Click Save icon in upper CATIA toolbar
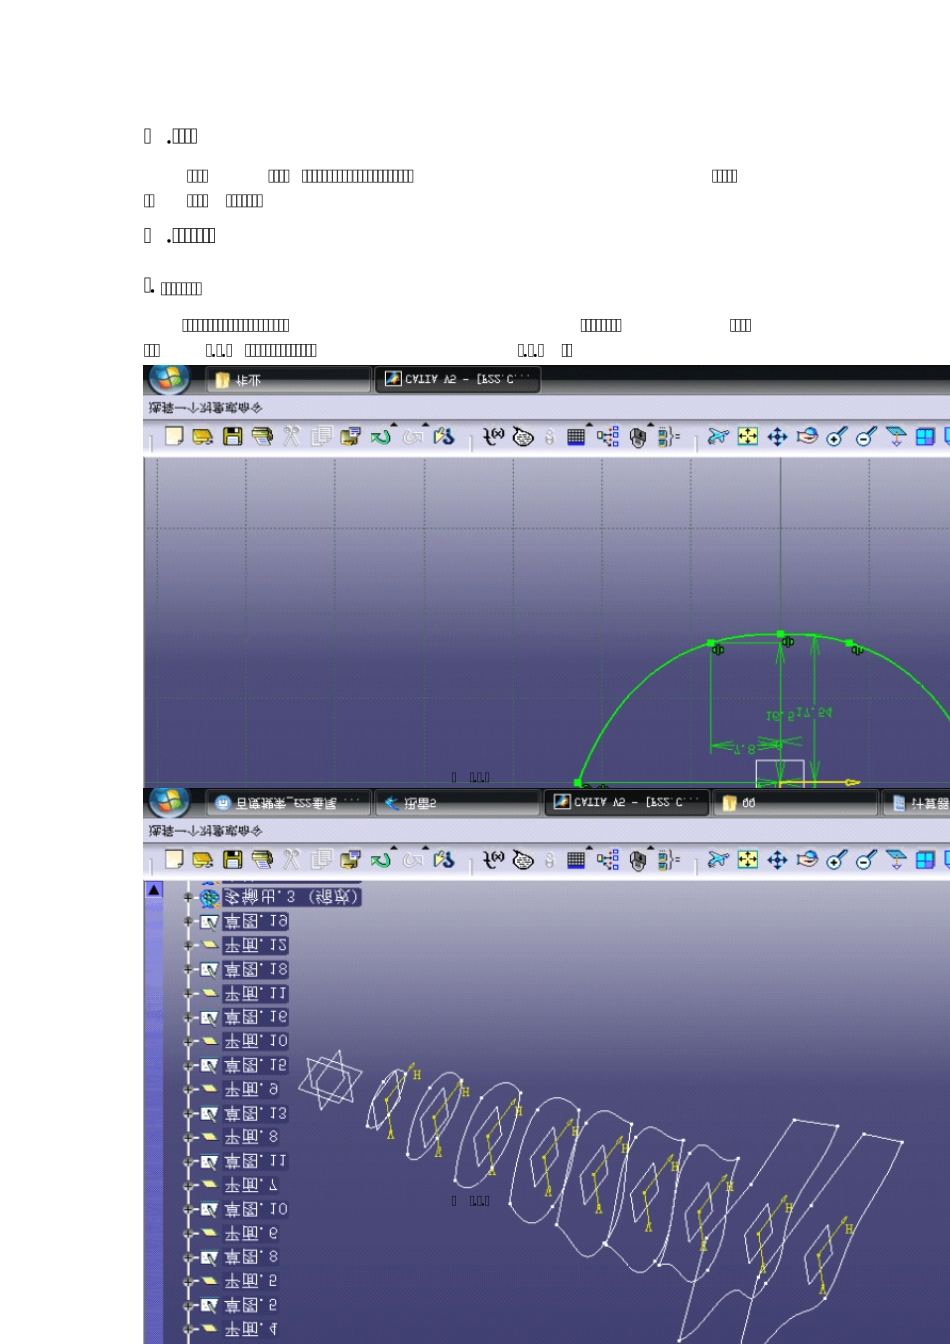The width and height of the screenshot is (950, 1344). (x=232, y=436)
